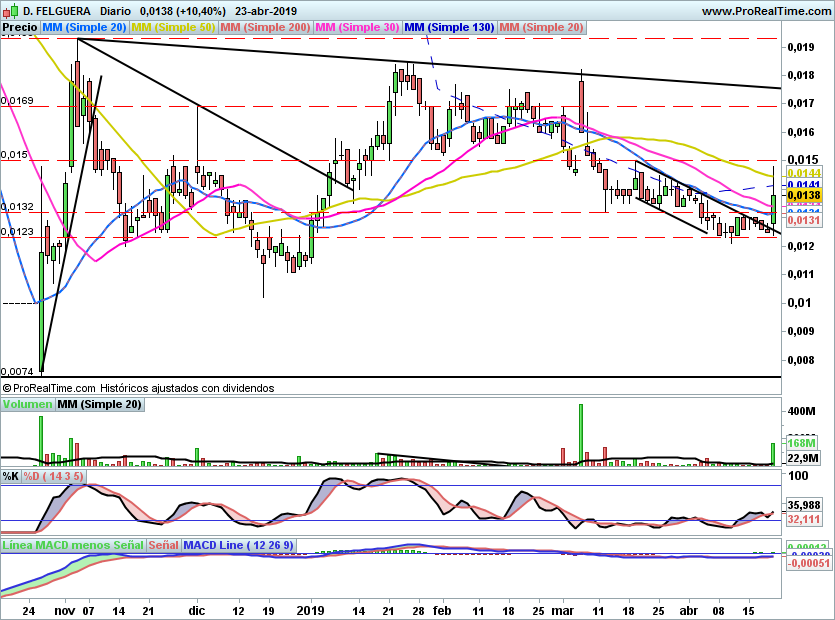Select the %K stochastic label
835x620 pixels.
click(x=11, y=476)
